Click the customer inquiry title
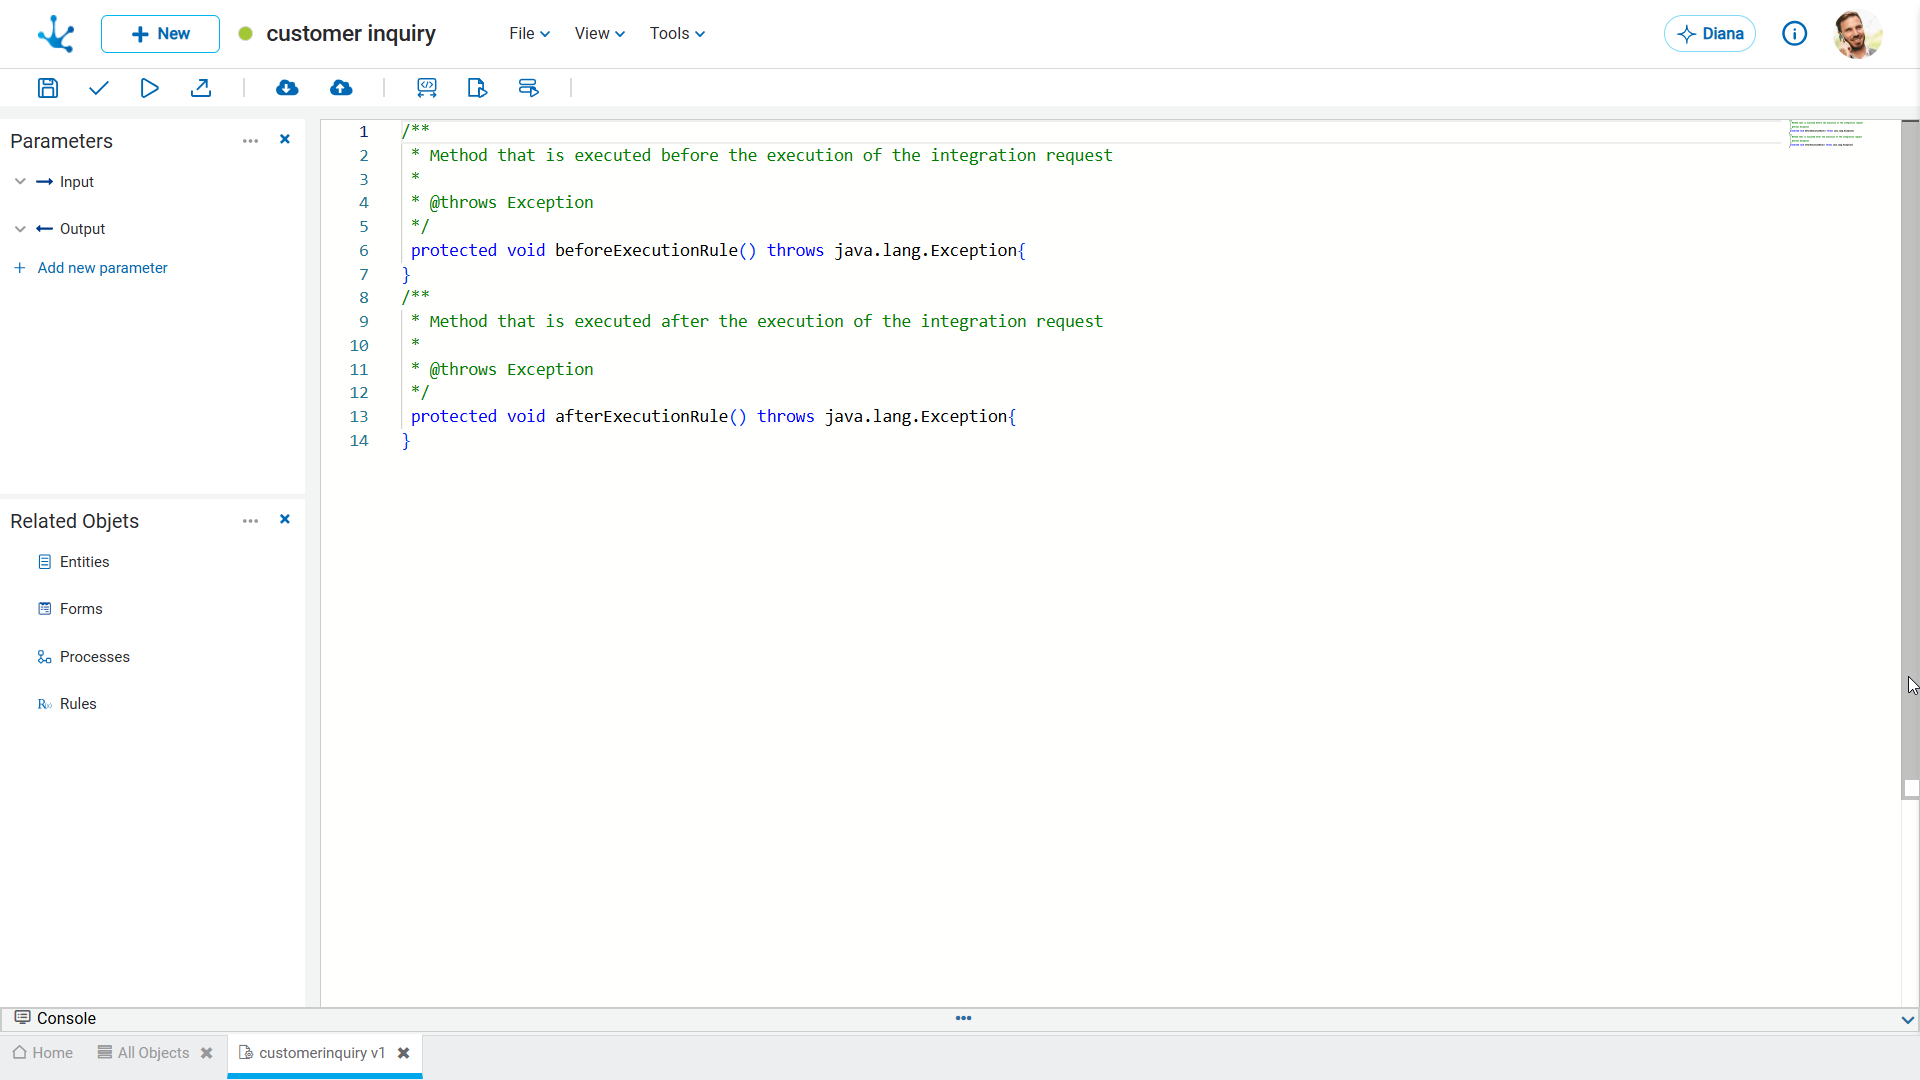Viewport: 1920px width, 1080px height. coord(351,34)
